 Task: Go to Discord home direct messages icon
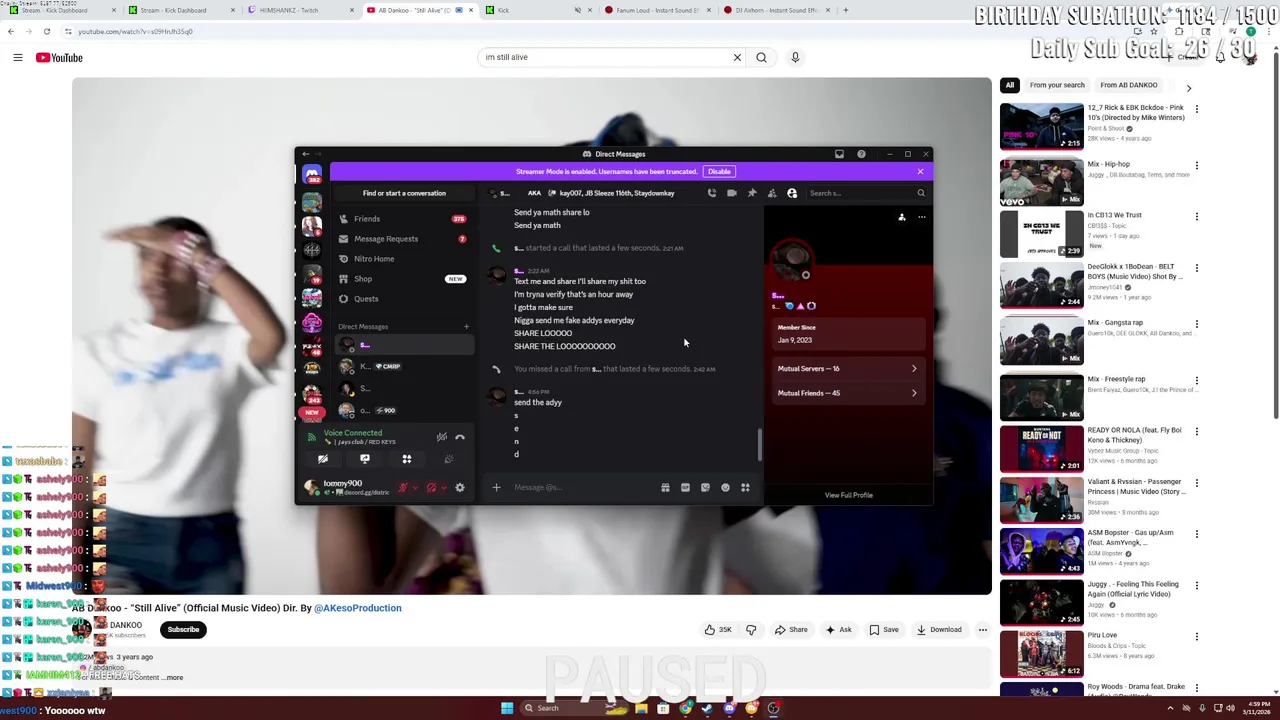click(x=312, y=176)
